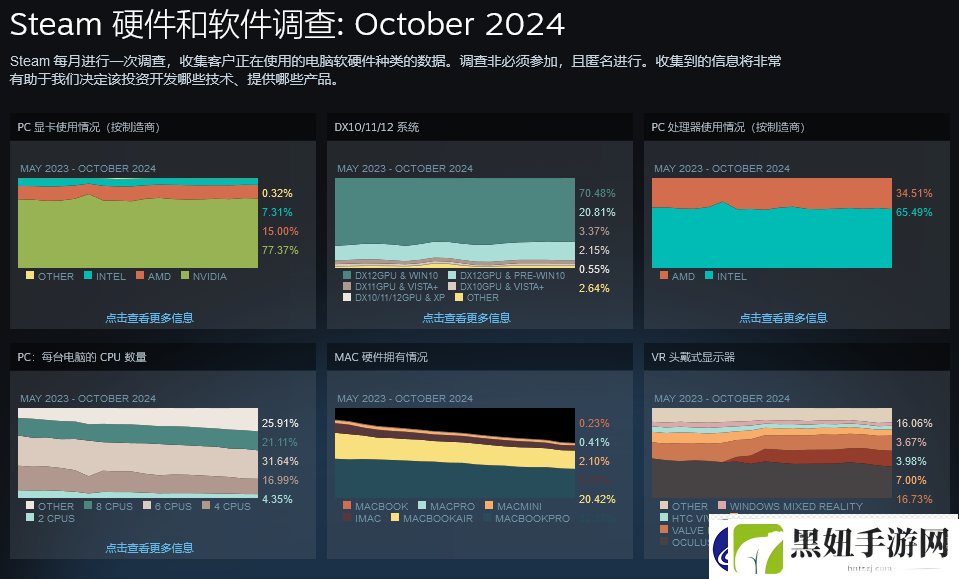
Task: Click the 15.00% value in graphics card panel
Action: [280, 231]
